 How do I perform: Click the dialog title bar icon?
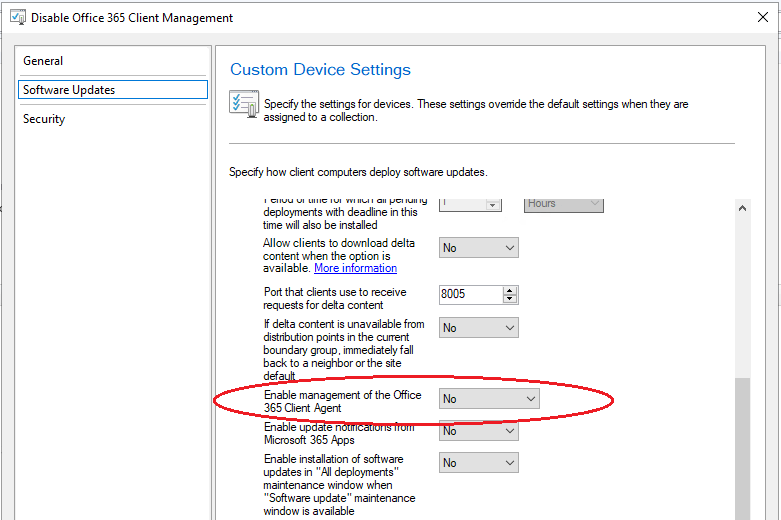18,17
